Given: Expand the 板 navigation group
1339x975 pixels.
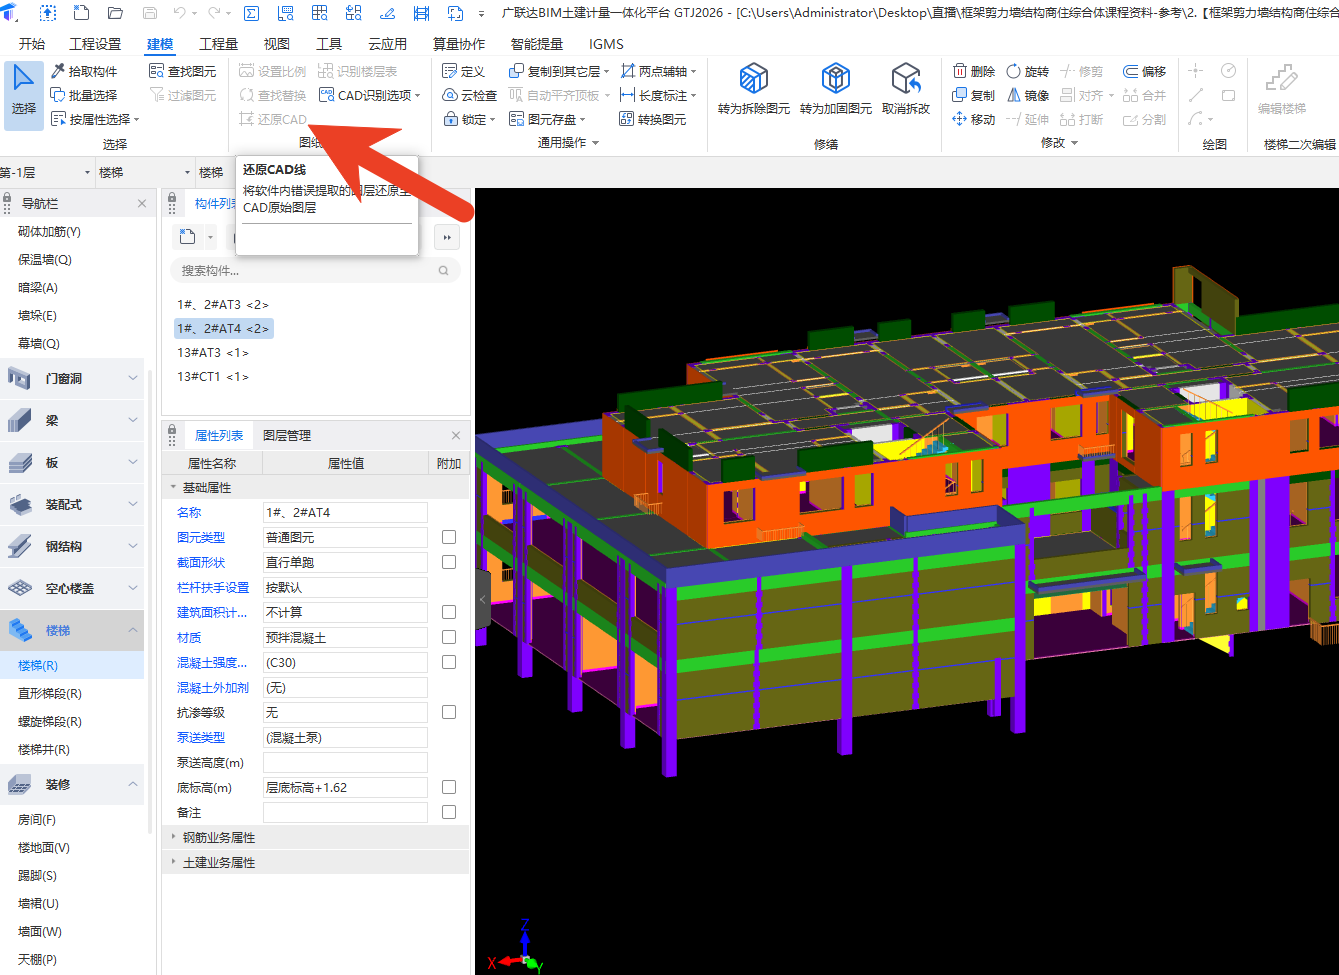Looking at the screenshot, I should (72, 462).
